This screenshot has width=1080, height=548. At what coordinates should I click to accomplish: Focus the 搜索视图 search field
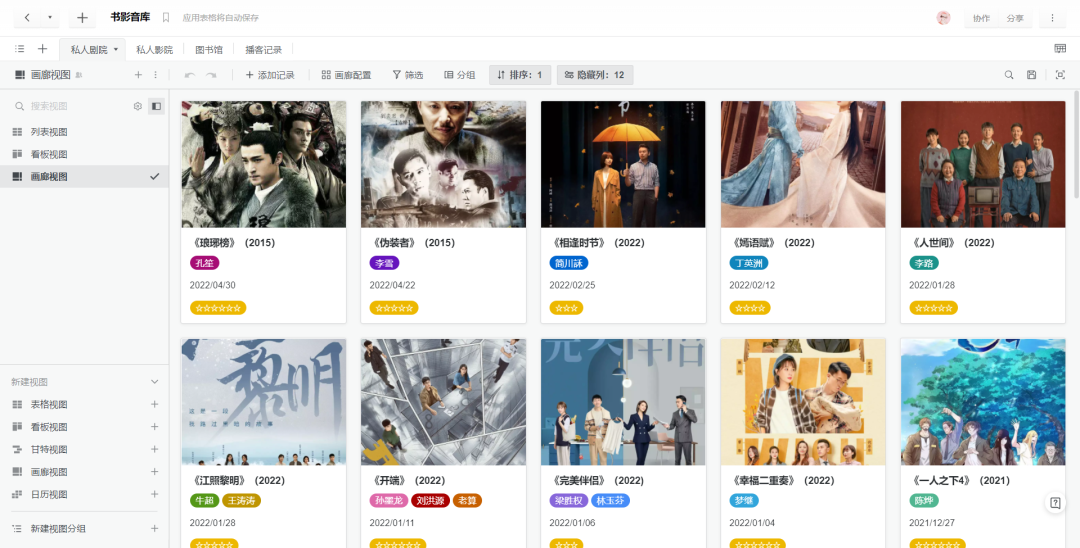click(72, 106)
